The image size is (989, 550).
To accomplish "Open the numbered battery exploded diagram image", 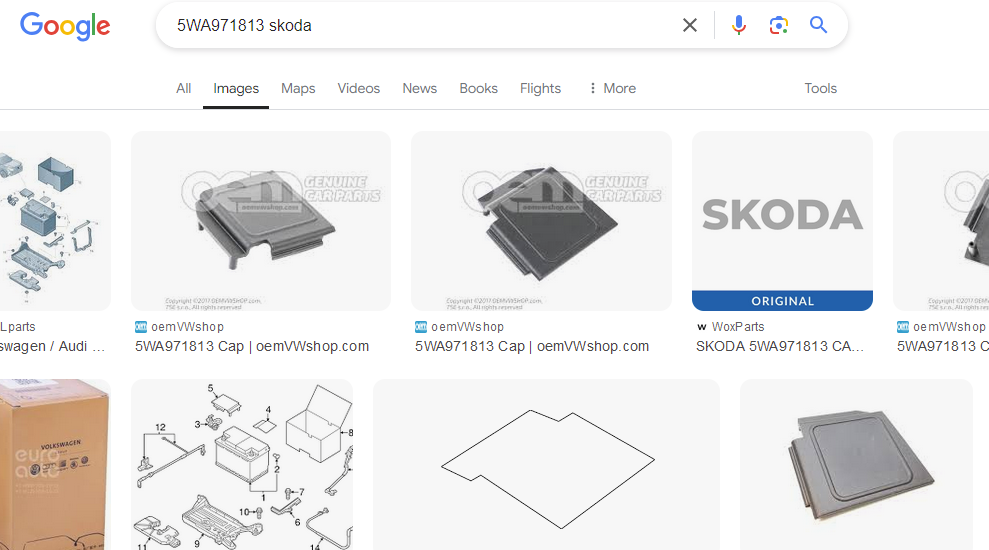I will (x=242, y=464).
